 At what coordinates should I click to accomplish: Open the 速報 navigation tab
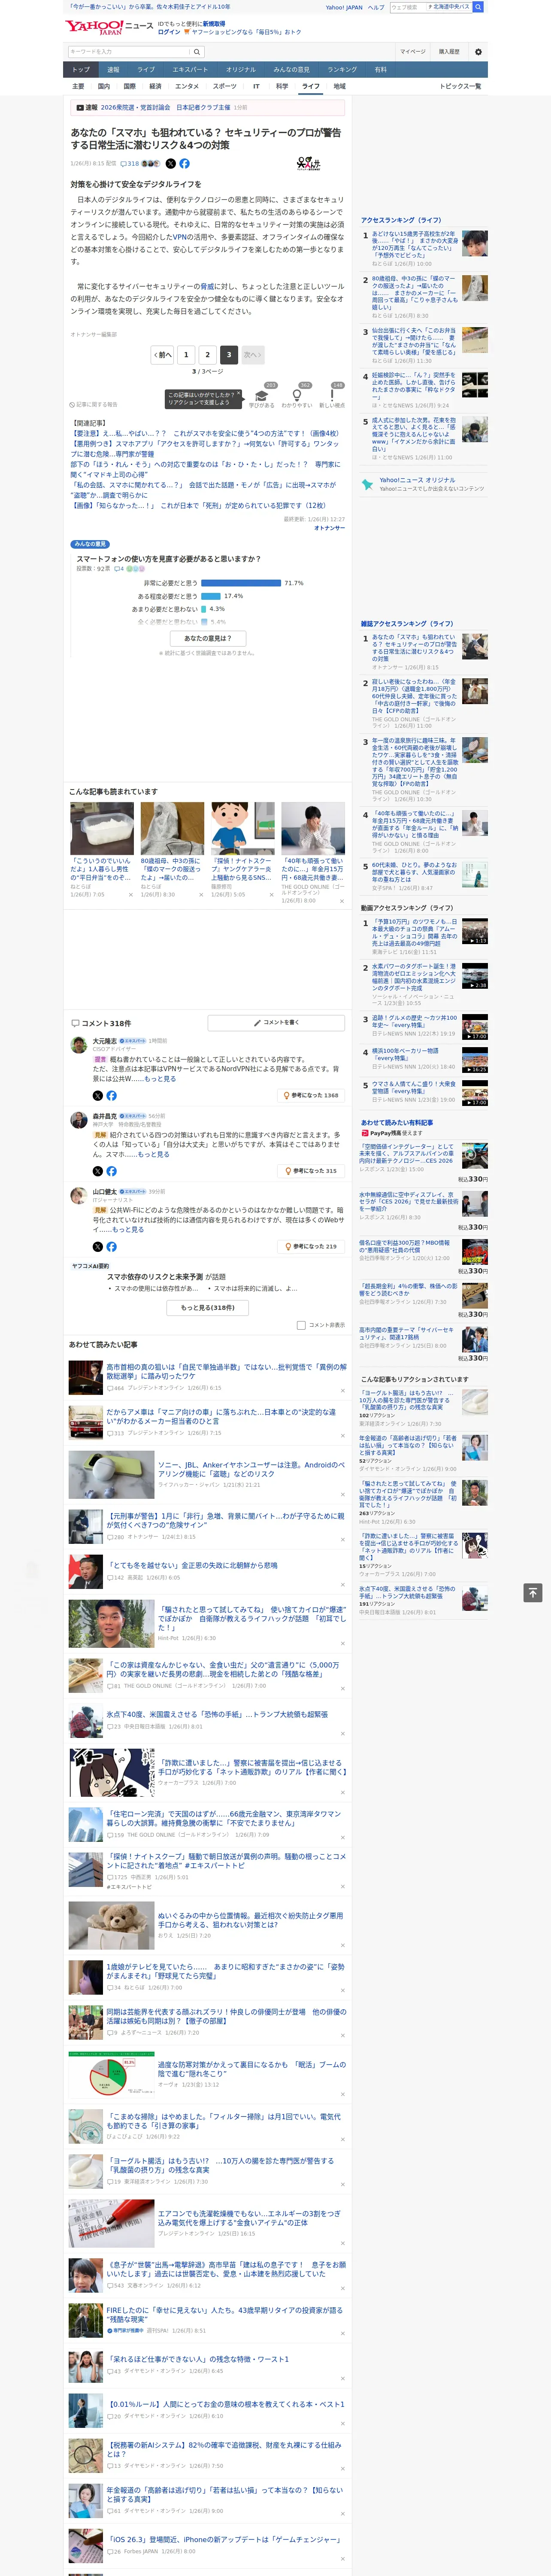pos(113,69)
